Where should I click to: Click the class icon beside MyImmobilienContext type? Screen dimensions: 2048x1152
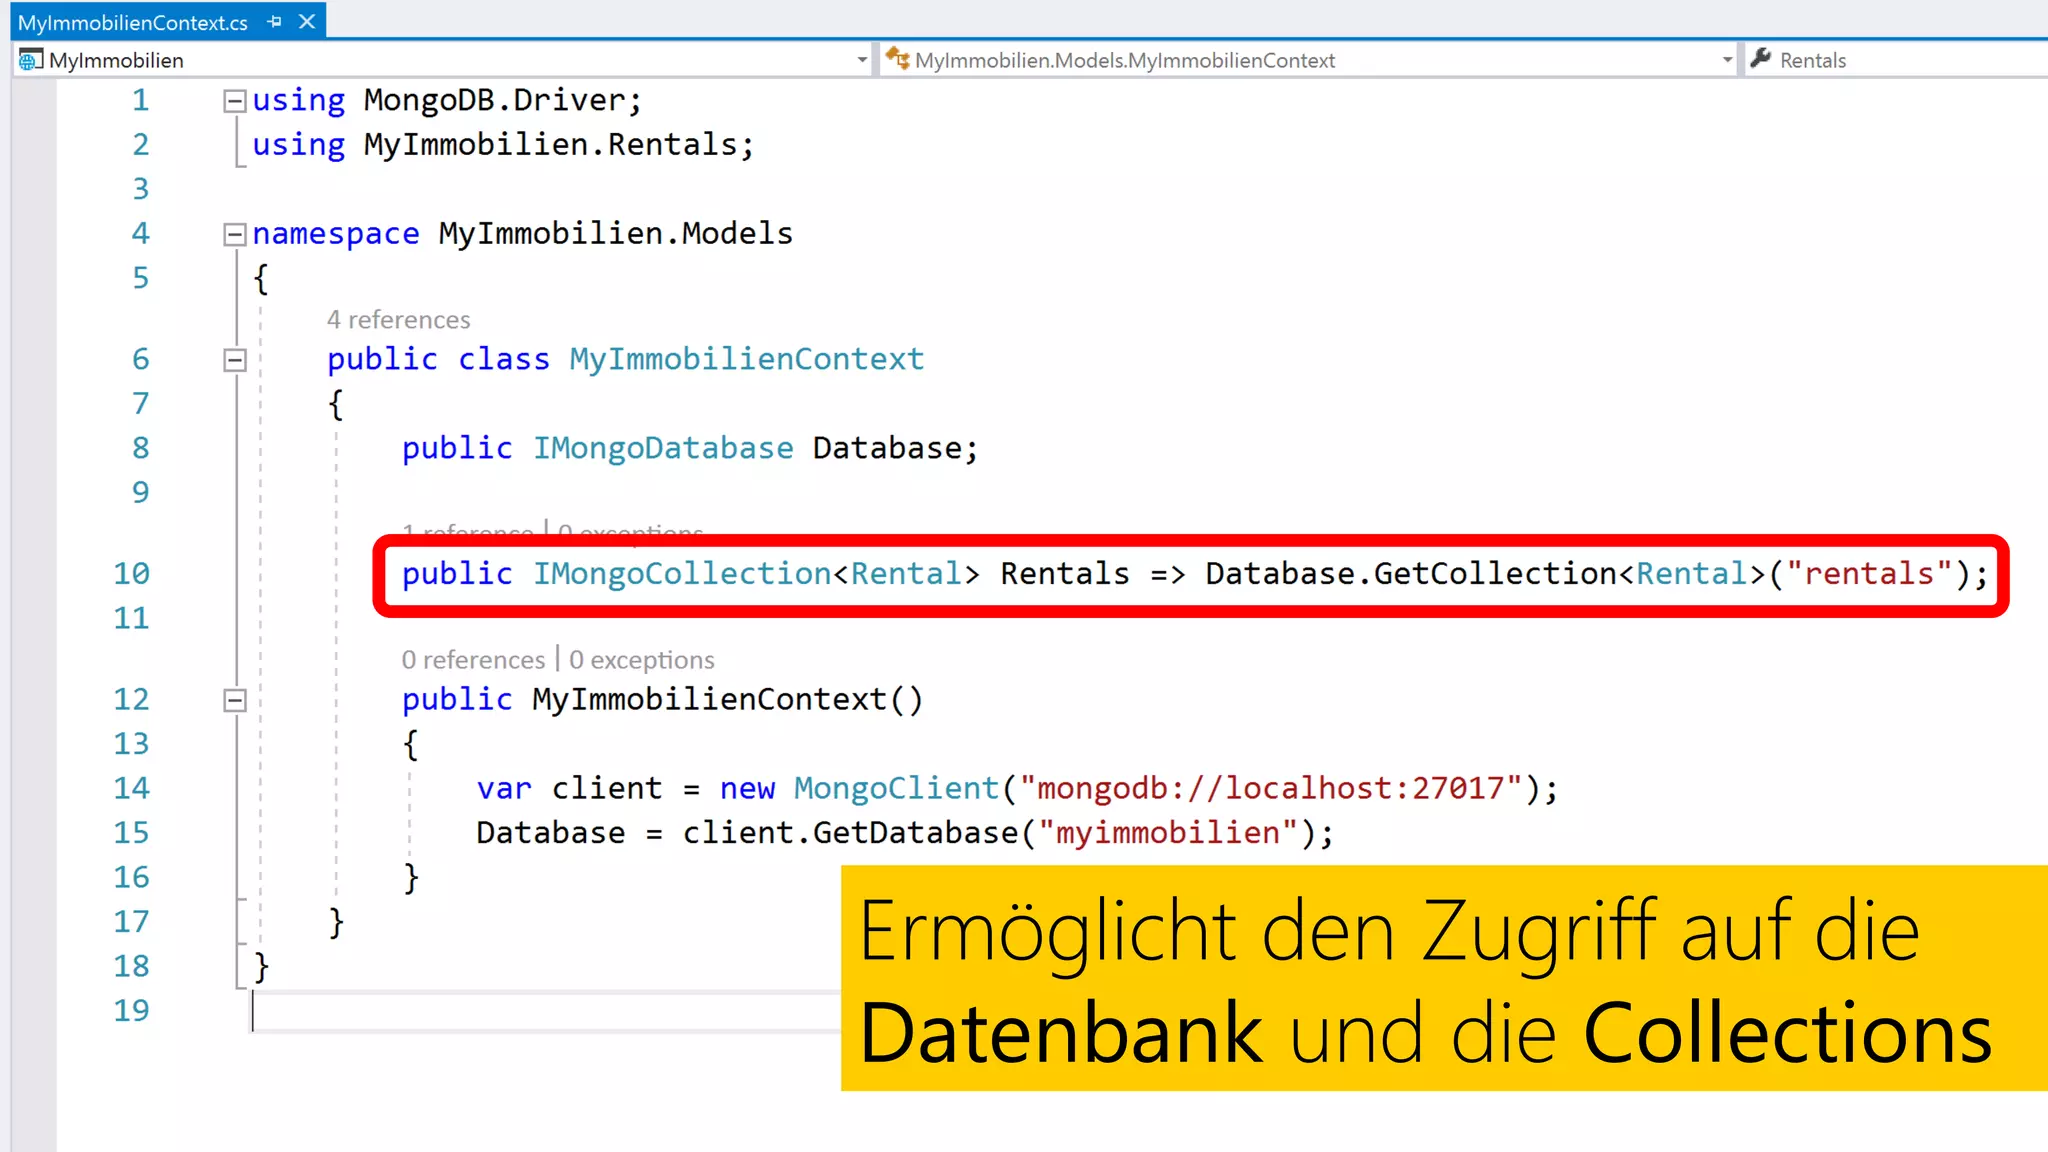click(897, 59)
